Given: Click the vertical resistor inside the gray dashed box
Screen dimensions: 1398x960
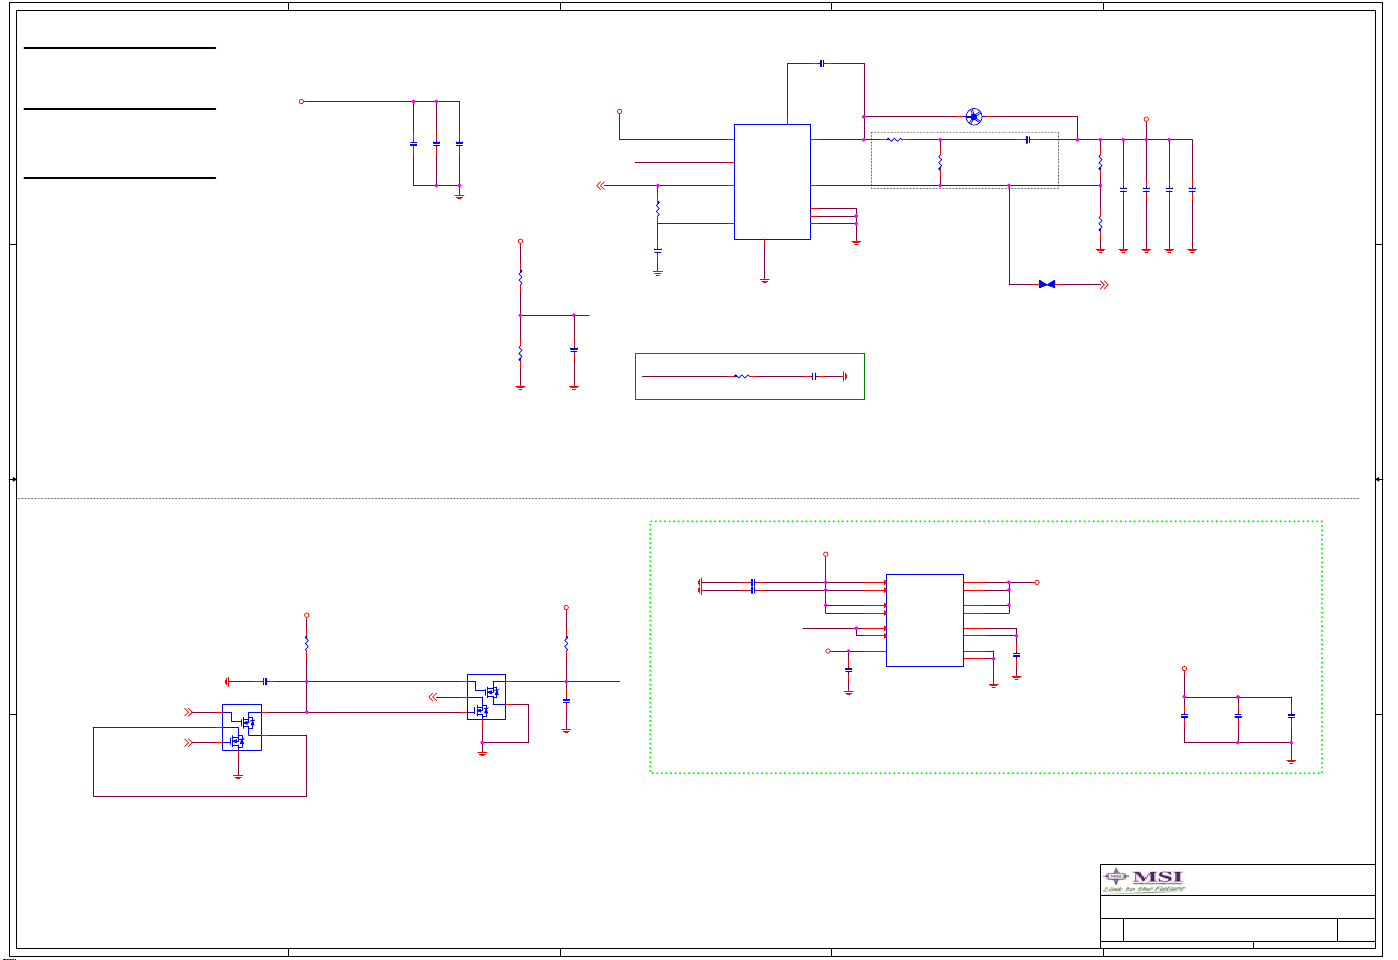Looking at the screenshot, I should (940, 162).
